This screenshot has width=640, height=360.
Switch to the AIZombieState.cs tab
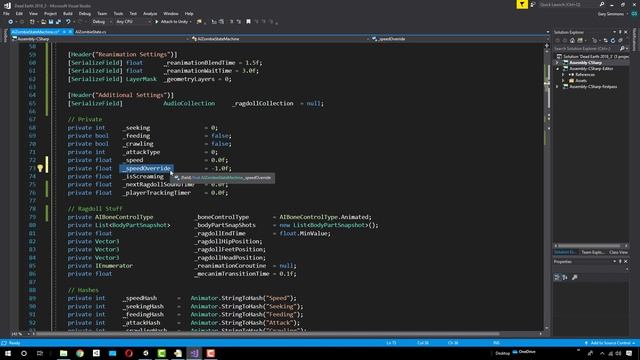(91, 32)
